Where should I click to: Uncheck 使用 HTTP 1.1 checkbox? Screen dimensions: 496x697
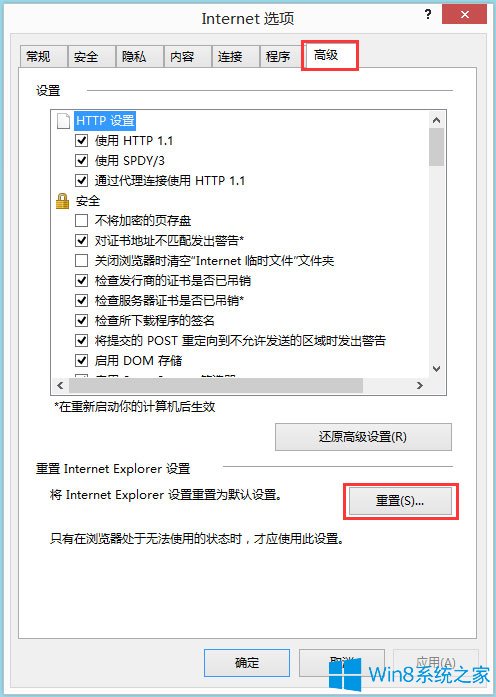(81, 141)
